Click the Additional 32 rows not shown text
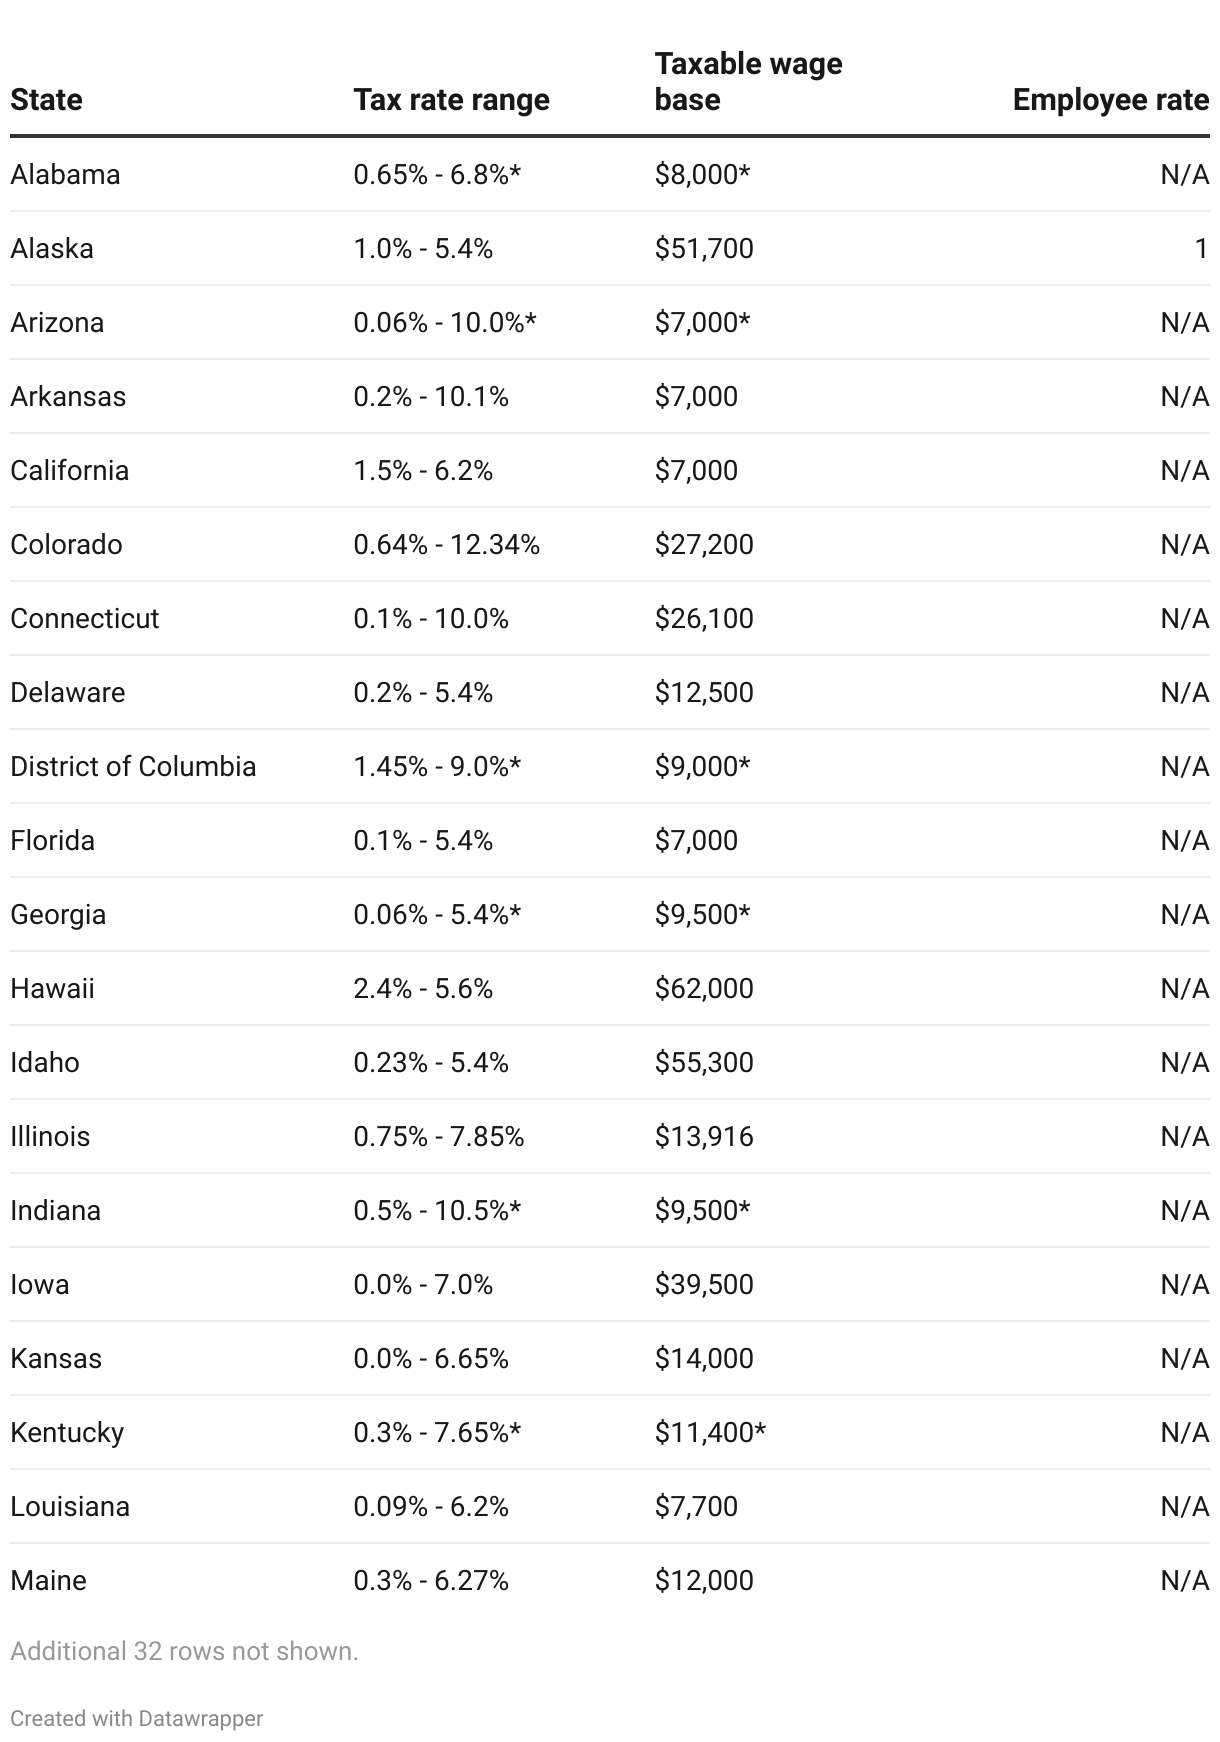 184,1651
